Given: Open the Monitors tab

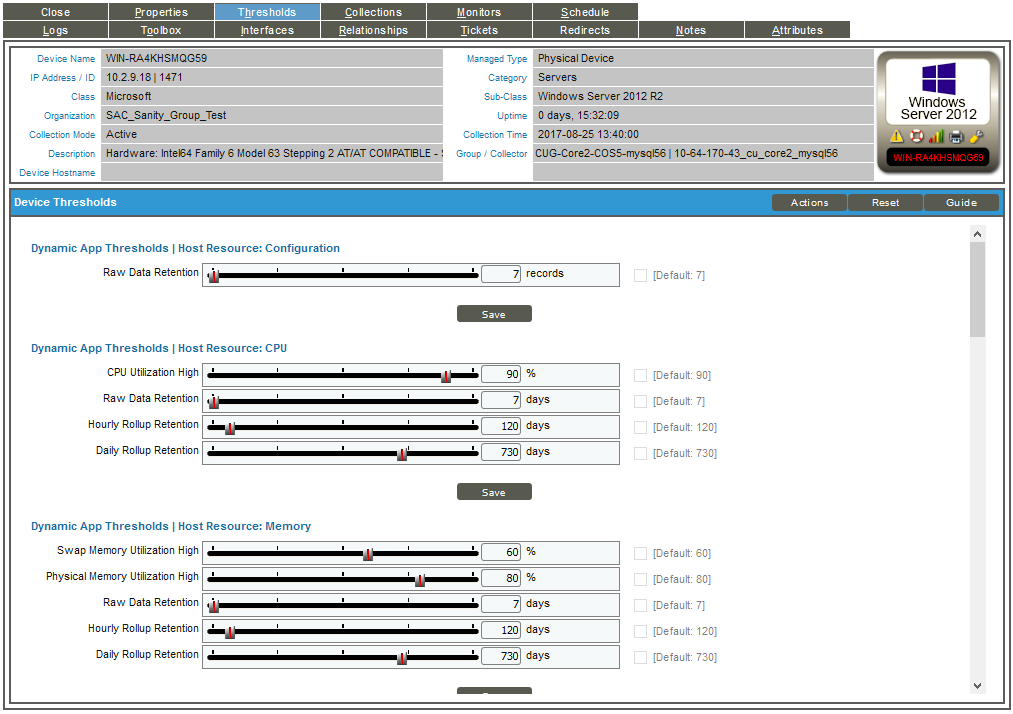Looking at the screenshot, I should 479,11.
